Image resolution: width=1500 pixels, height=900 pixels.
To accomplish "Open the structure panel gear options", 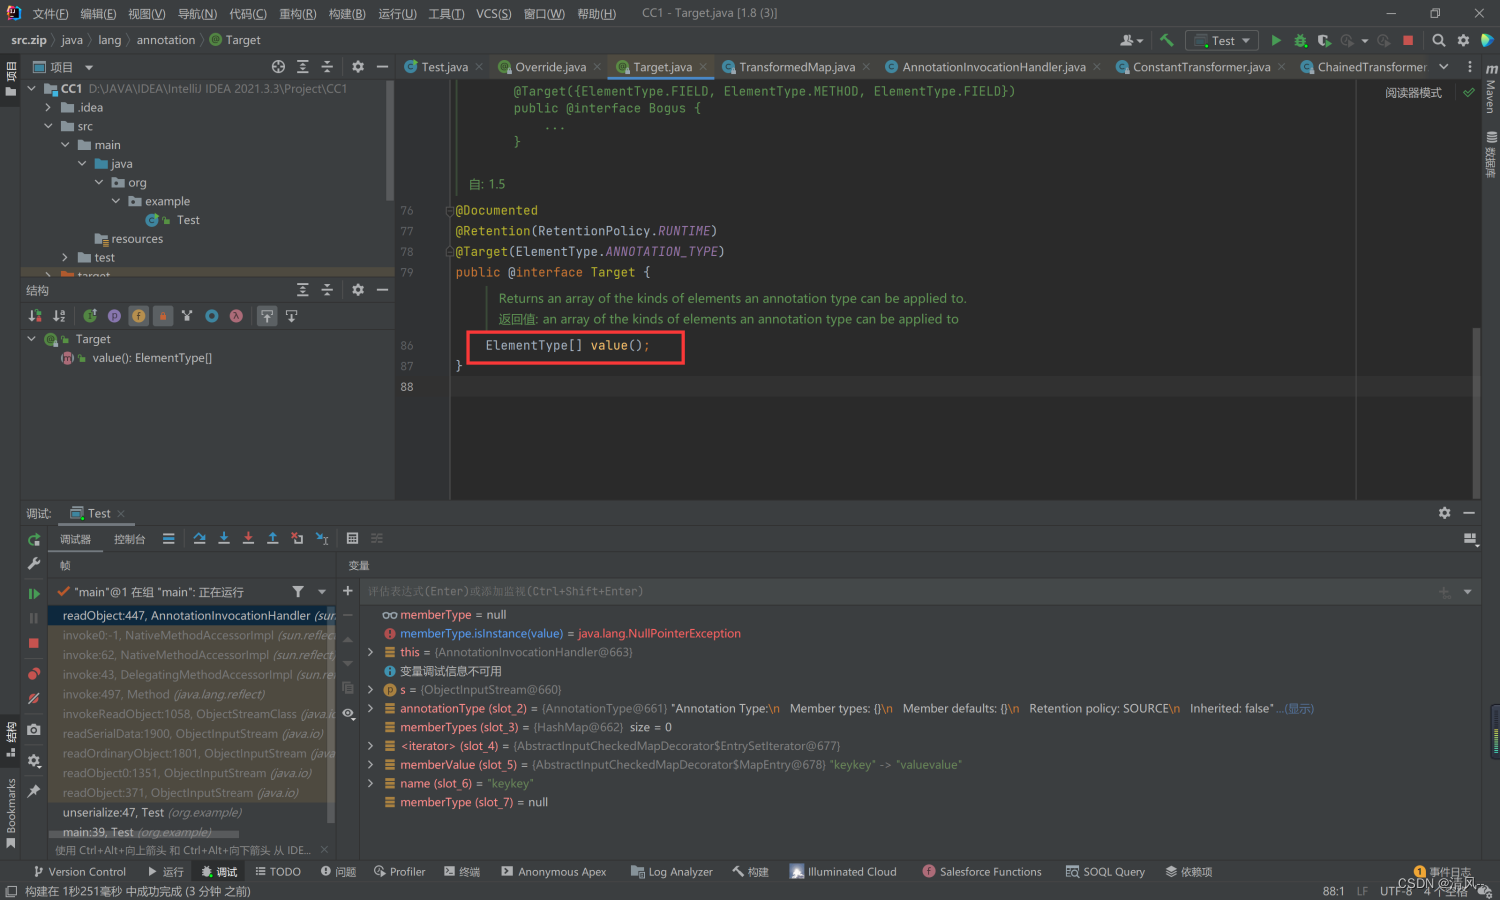I will (x=358, y=290).
